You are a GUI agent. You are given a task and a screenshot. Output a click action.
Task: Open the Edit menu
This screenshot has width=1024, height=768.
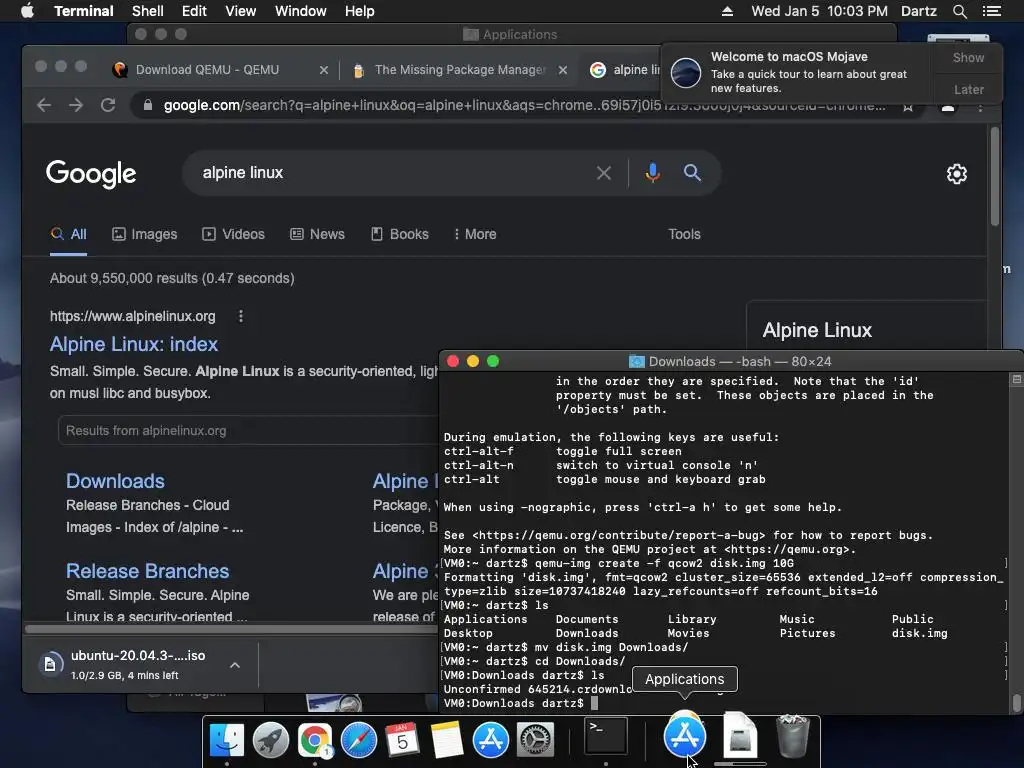tap(194, 11)
